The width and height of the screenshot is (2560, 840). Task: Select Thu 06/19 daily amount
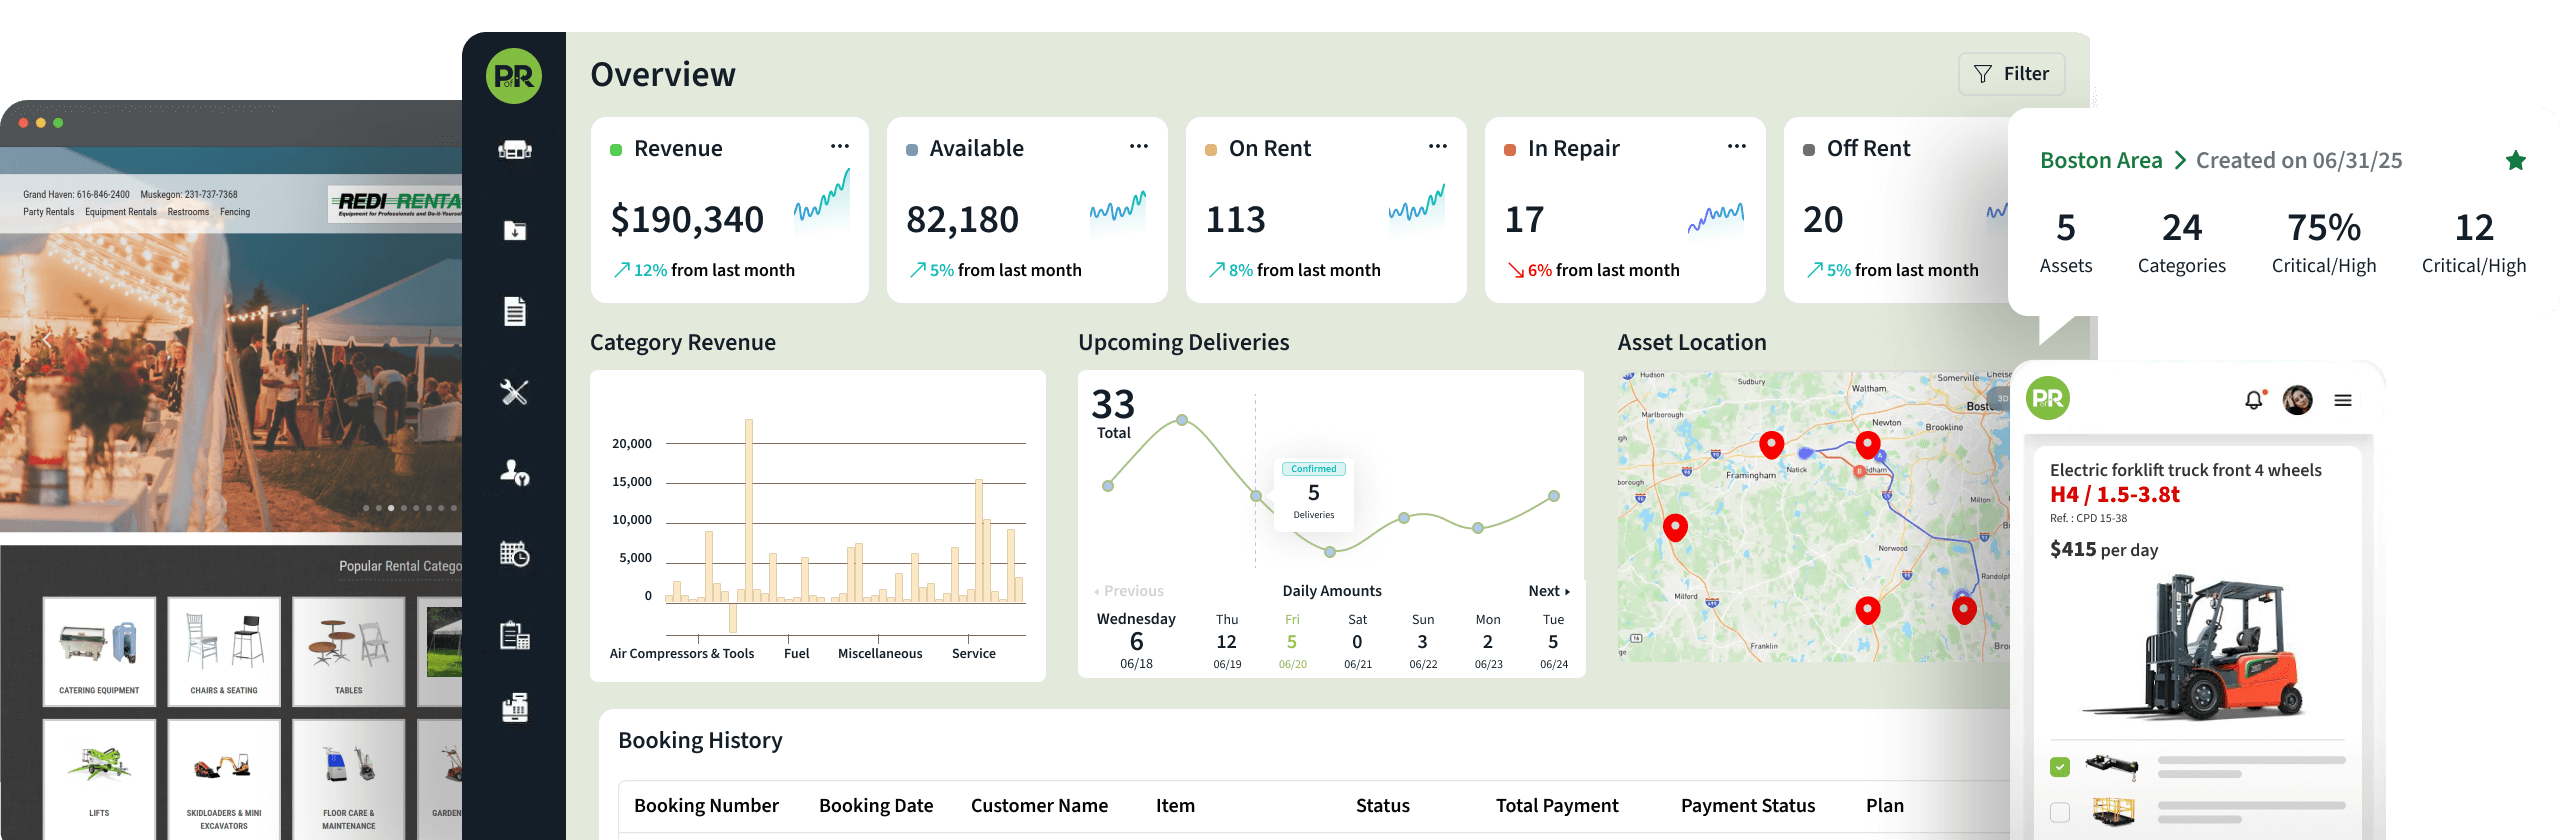pos(1227,642)
